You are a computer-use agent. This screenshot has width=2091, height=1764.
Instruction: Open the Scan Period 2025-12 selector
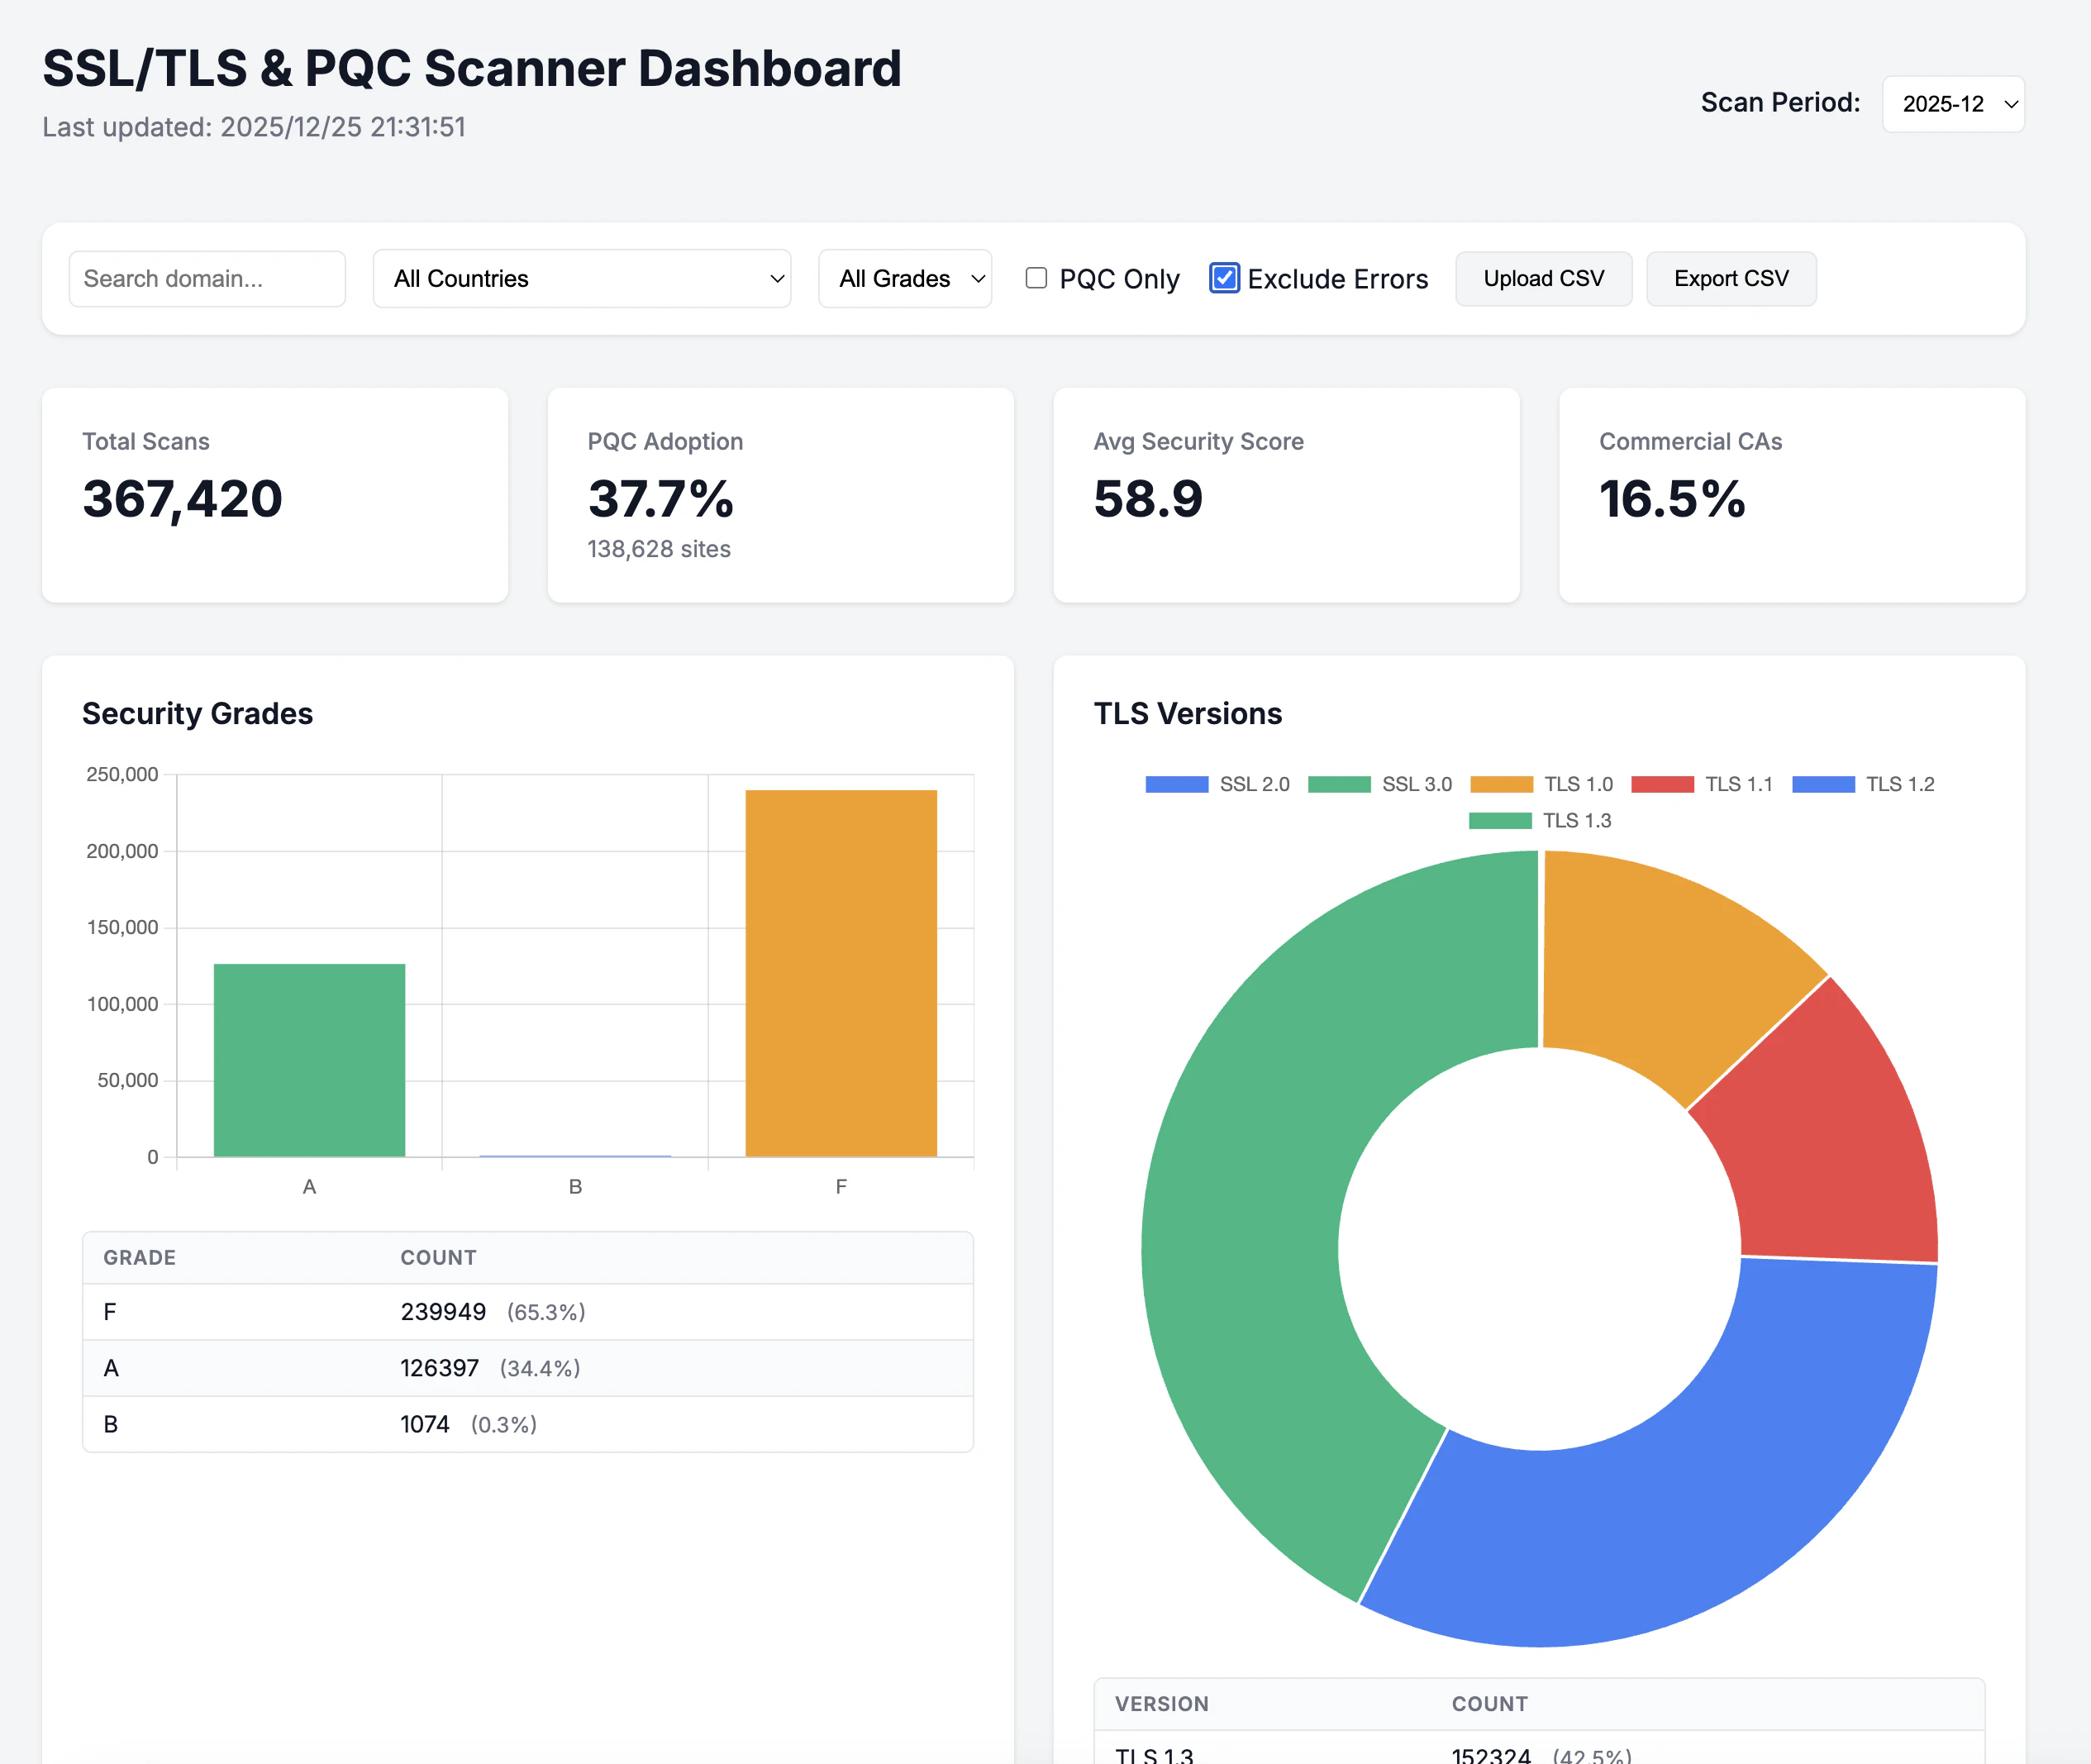pyautogui.click(x=1953, y=104)
